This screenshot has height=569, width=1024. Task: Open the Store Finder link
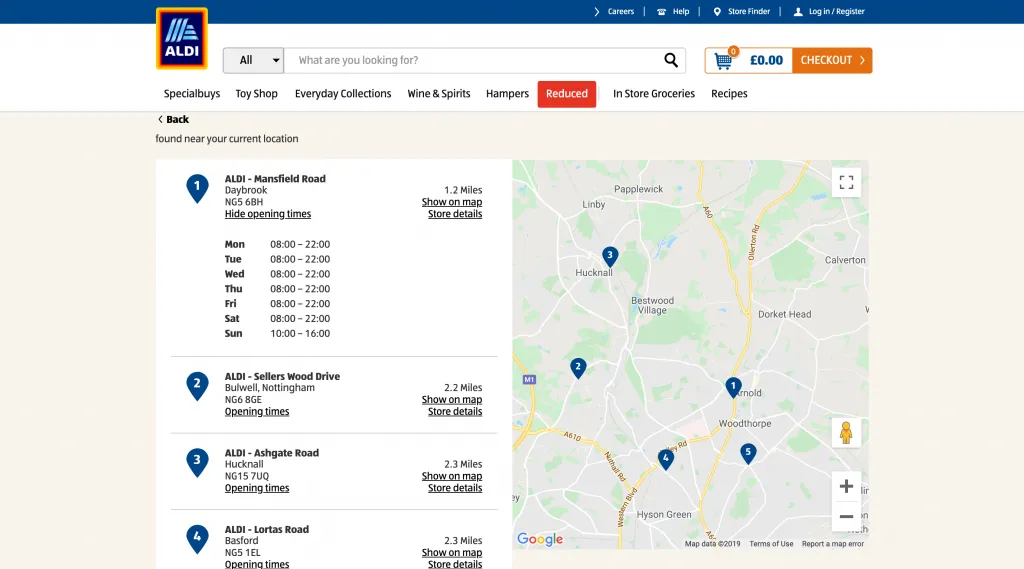748,12
